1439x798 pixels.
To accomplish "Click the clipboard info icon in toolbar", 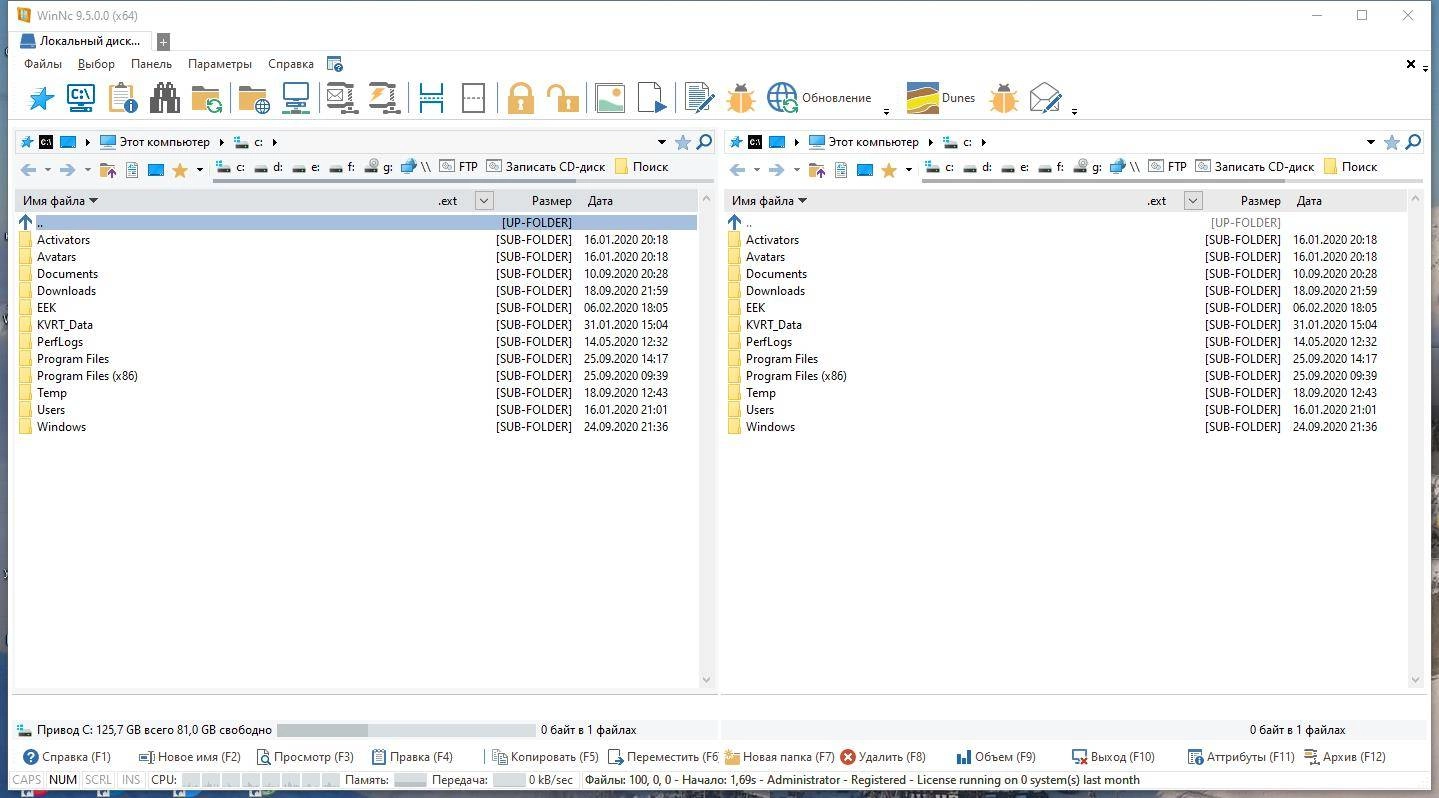I will (x=123, y=98).
